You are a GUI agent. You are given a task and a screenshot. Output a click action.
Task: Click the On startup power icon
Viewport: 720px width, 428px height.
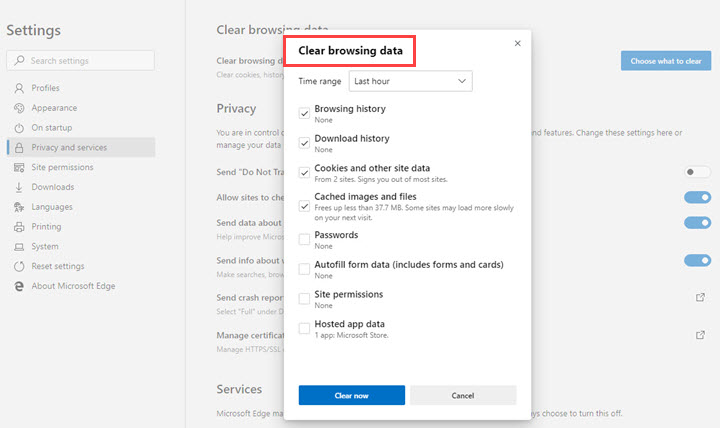pos(19,128)
